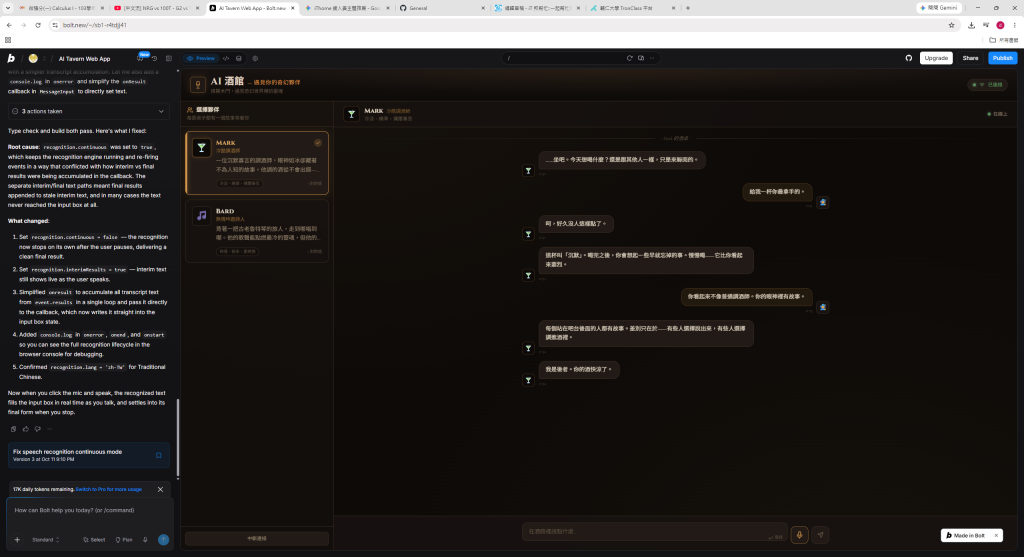Image resolution: width=1024 pixels, height=557 pixels.
Task: Switch to the General GitHub browser tab
Action: click(x=441, y=8)
